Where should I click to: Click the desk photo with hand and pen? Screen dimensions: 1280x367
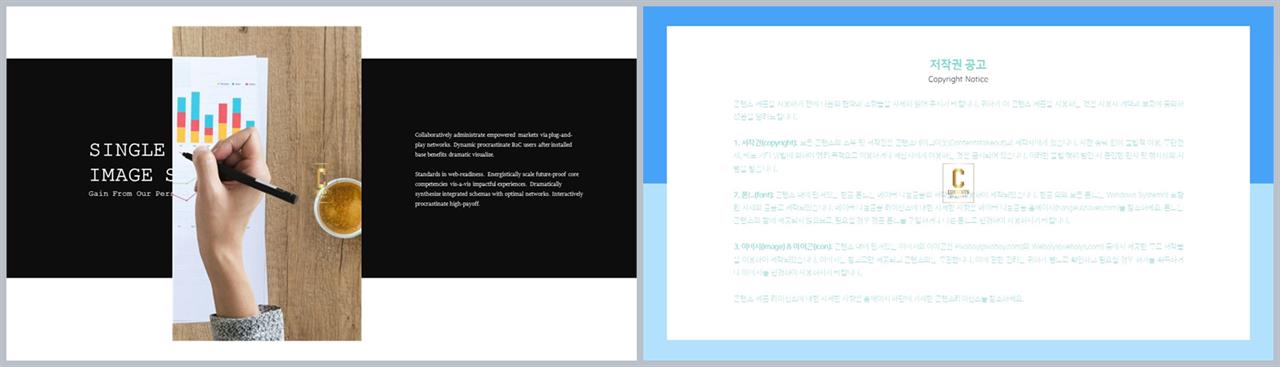pos(267,183)
